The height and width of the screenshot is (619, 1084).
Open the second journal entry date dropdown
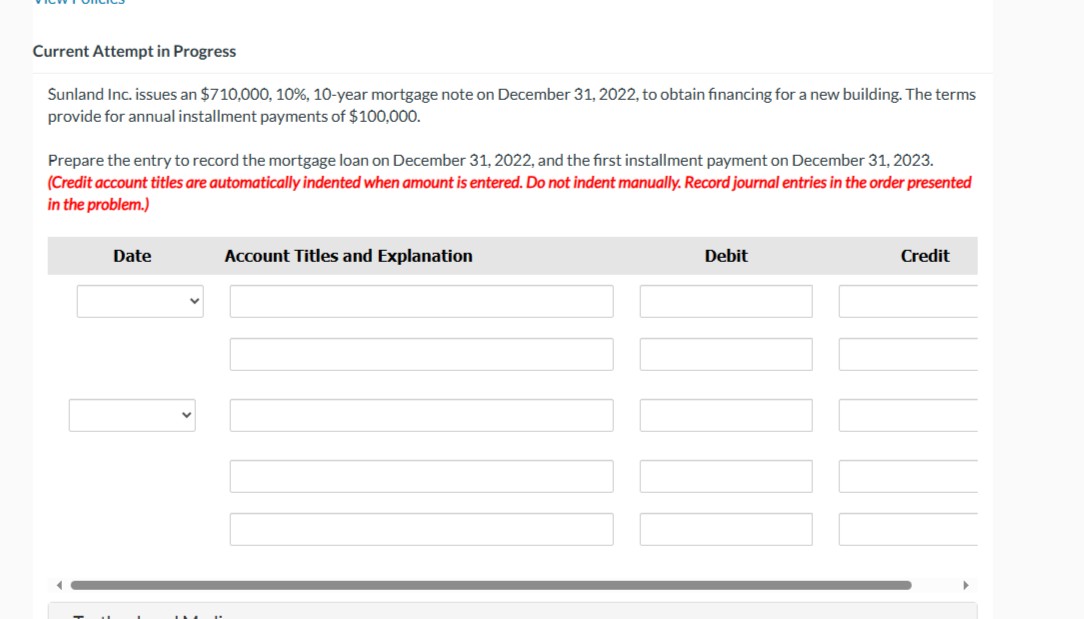coord(132,414)
